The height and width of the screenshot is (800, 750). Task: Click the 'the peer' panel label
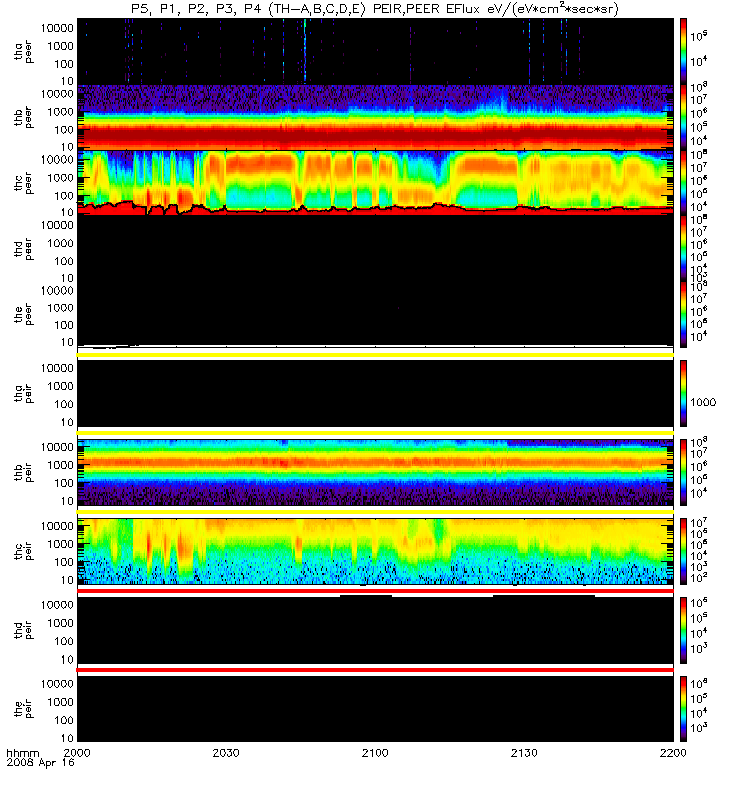[23, 314]
